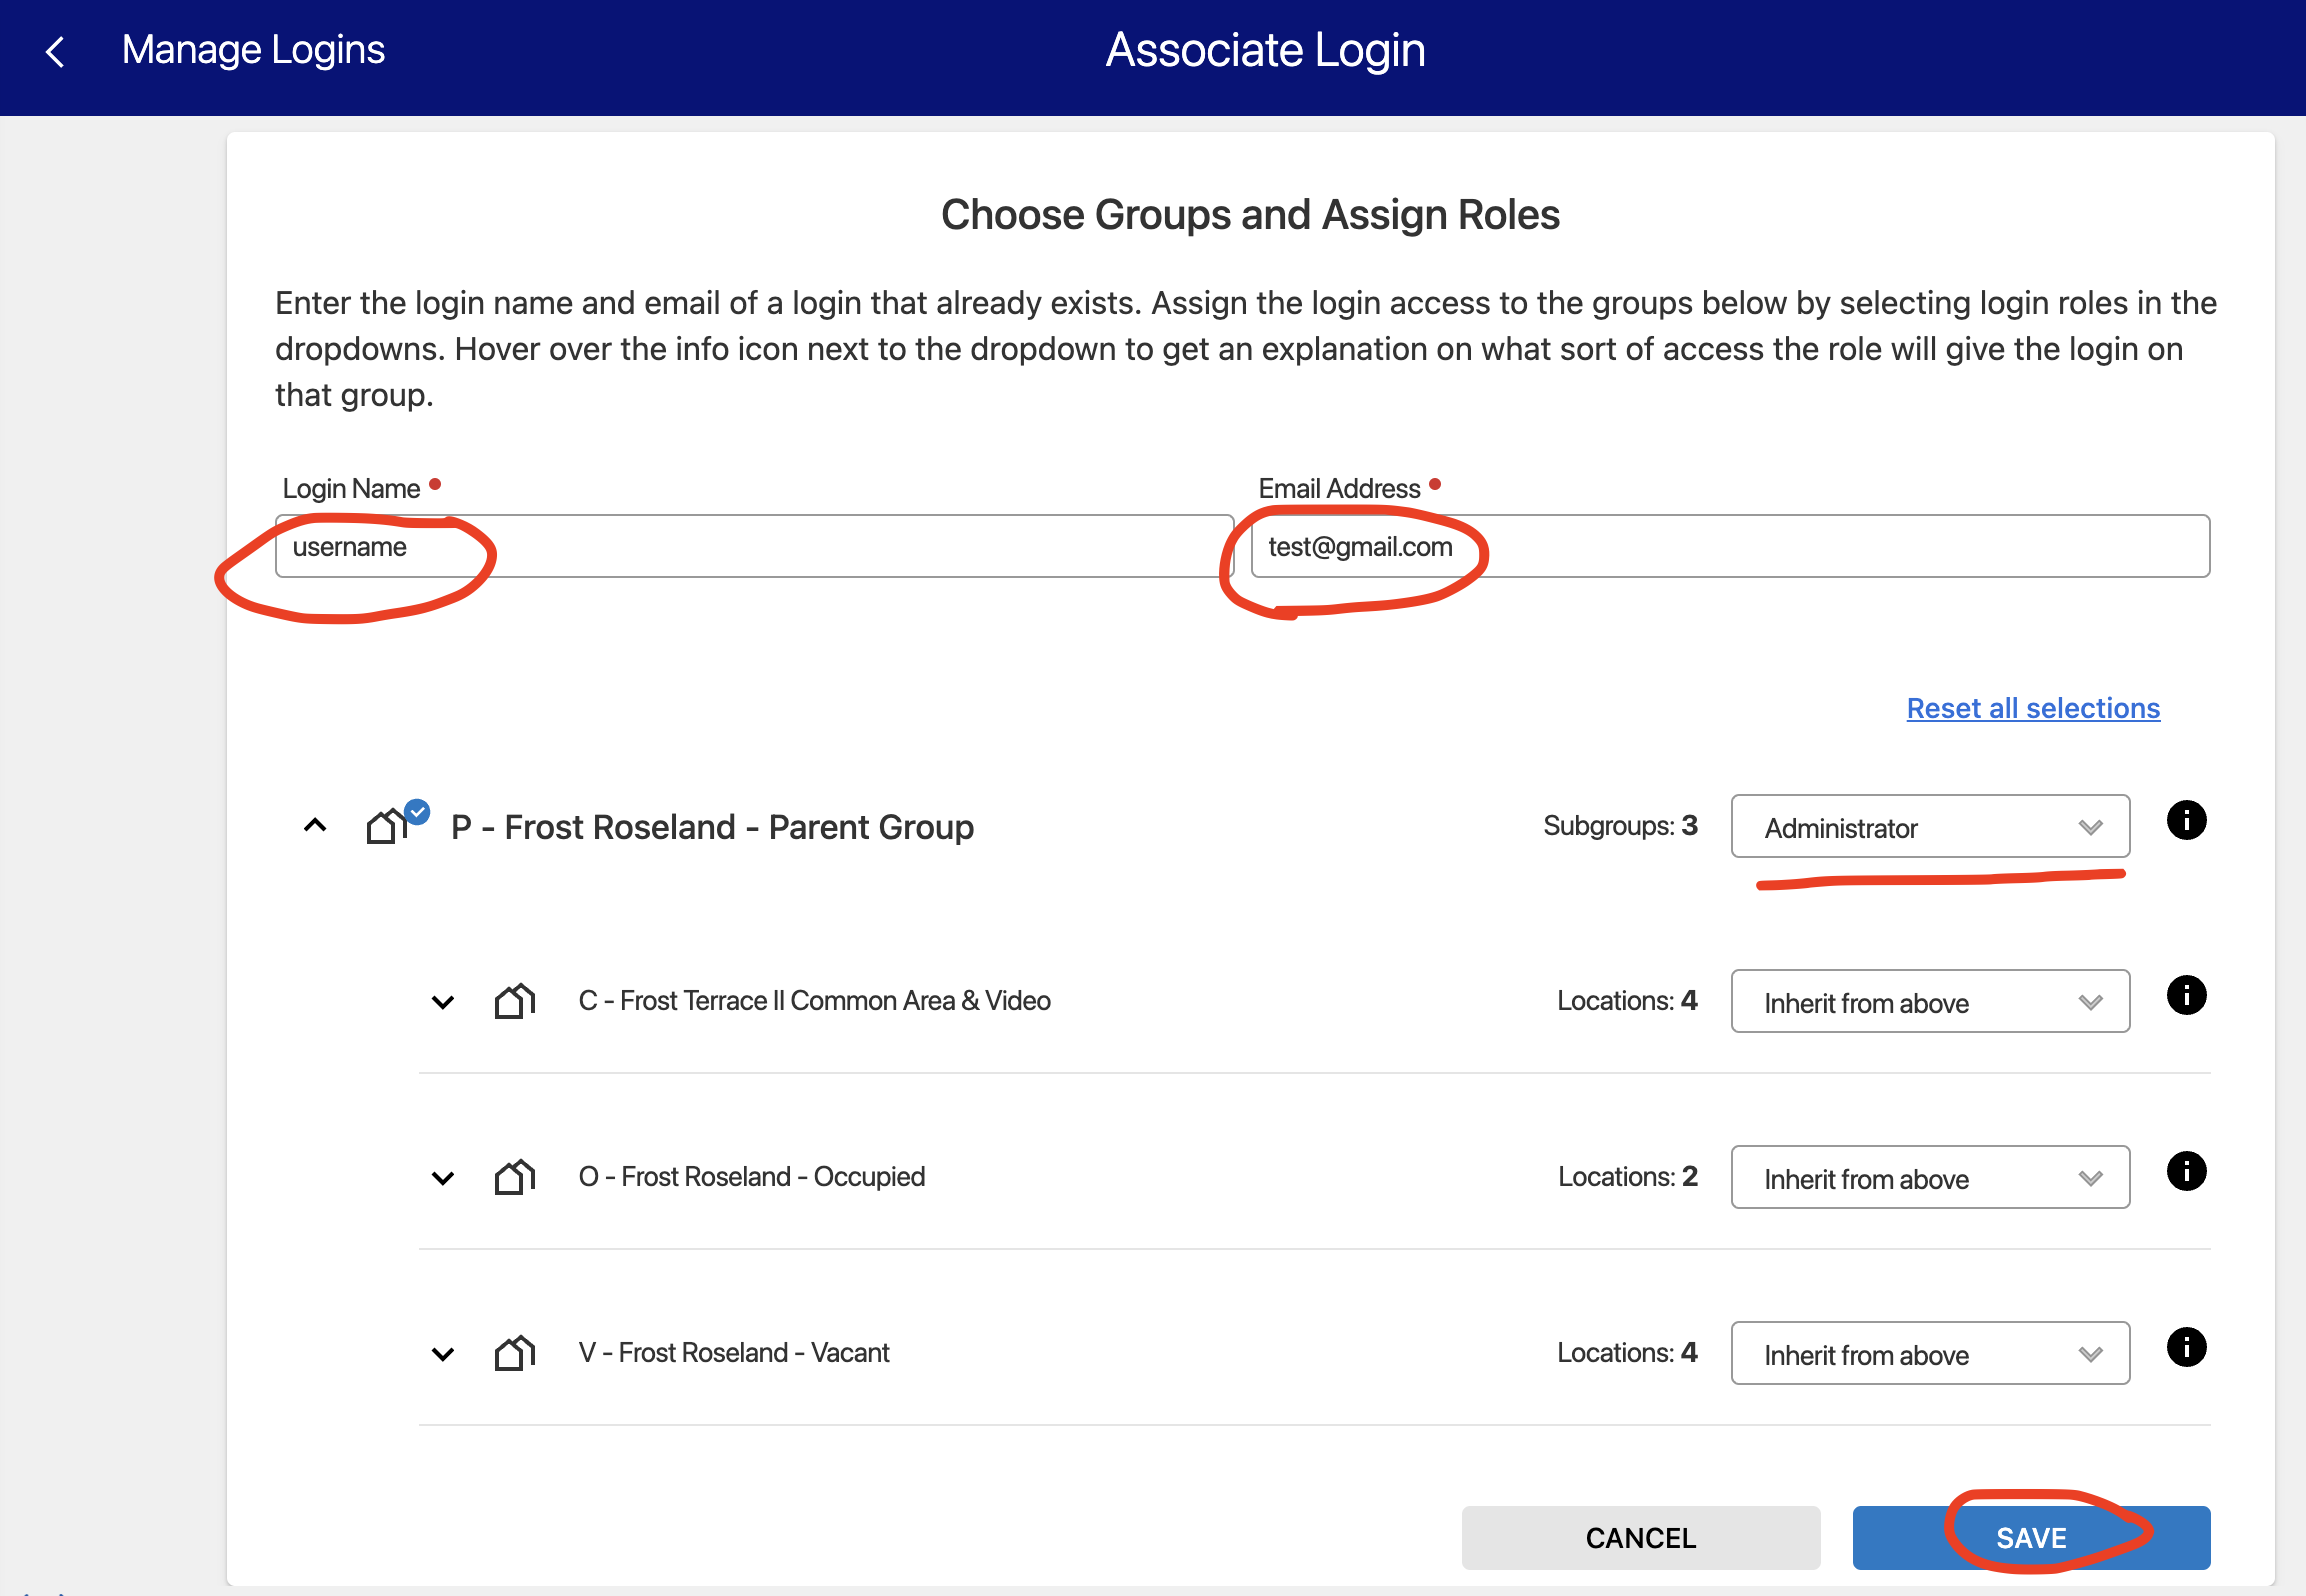Screen dimensions: 2306x1596
Task: Open the Administrator role dropdown
Action: tap(1929, 827)
